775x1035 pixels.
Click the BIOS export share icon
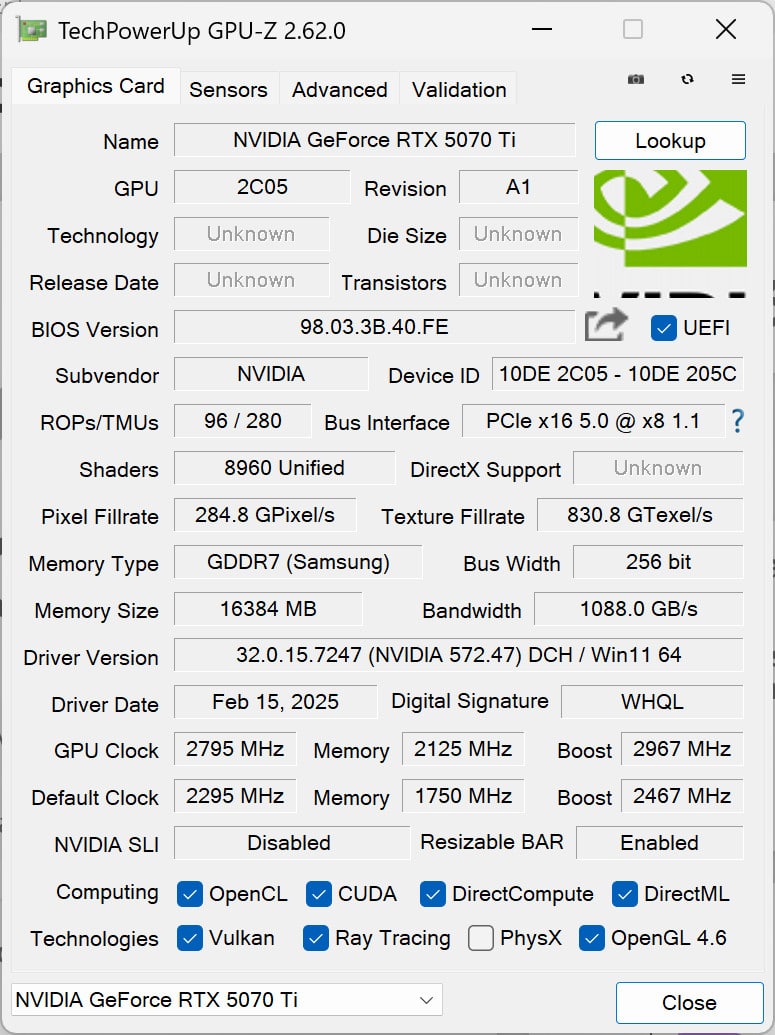click(605, 325)
